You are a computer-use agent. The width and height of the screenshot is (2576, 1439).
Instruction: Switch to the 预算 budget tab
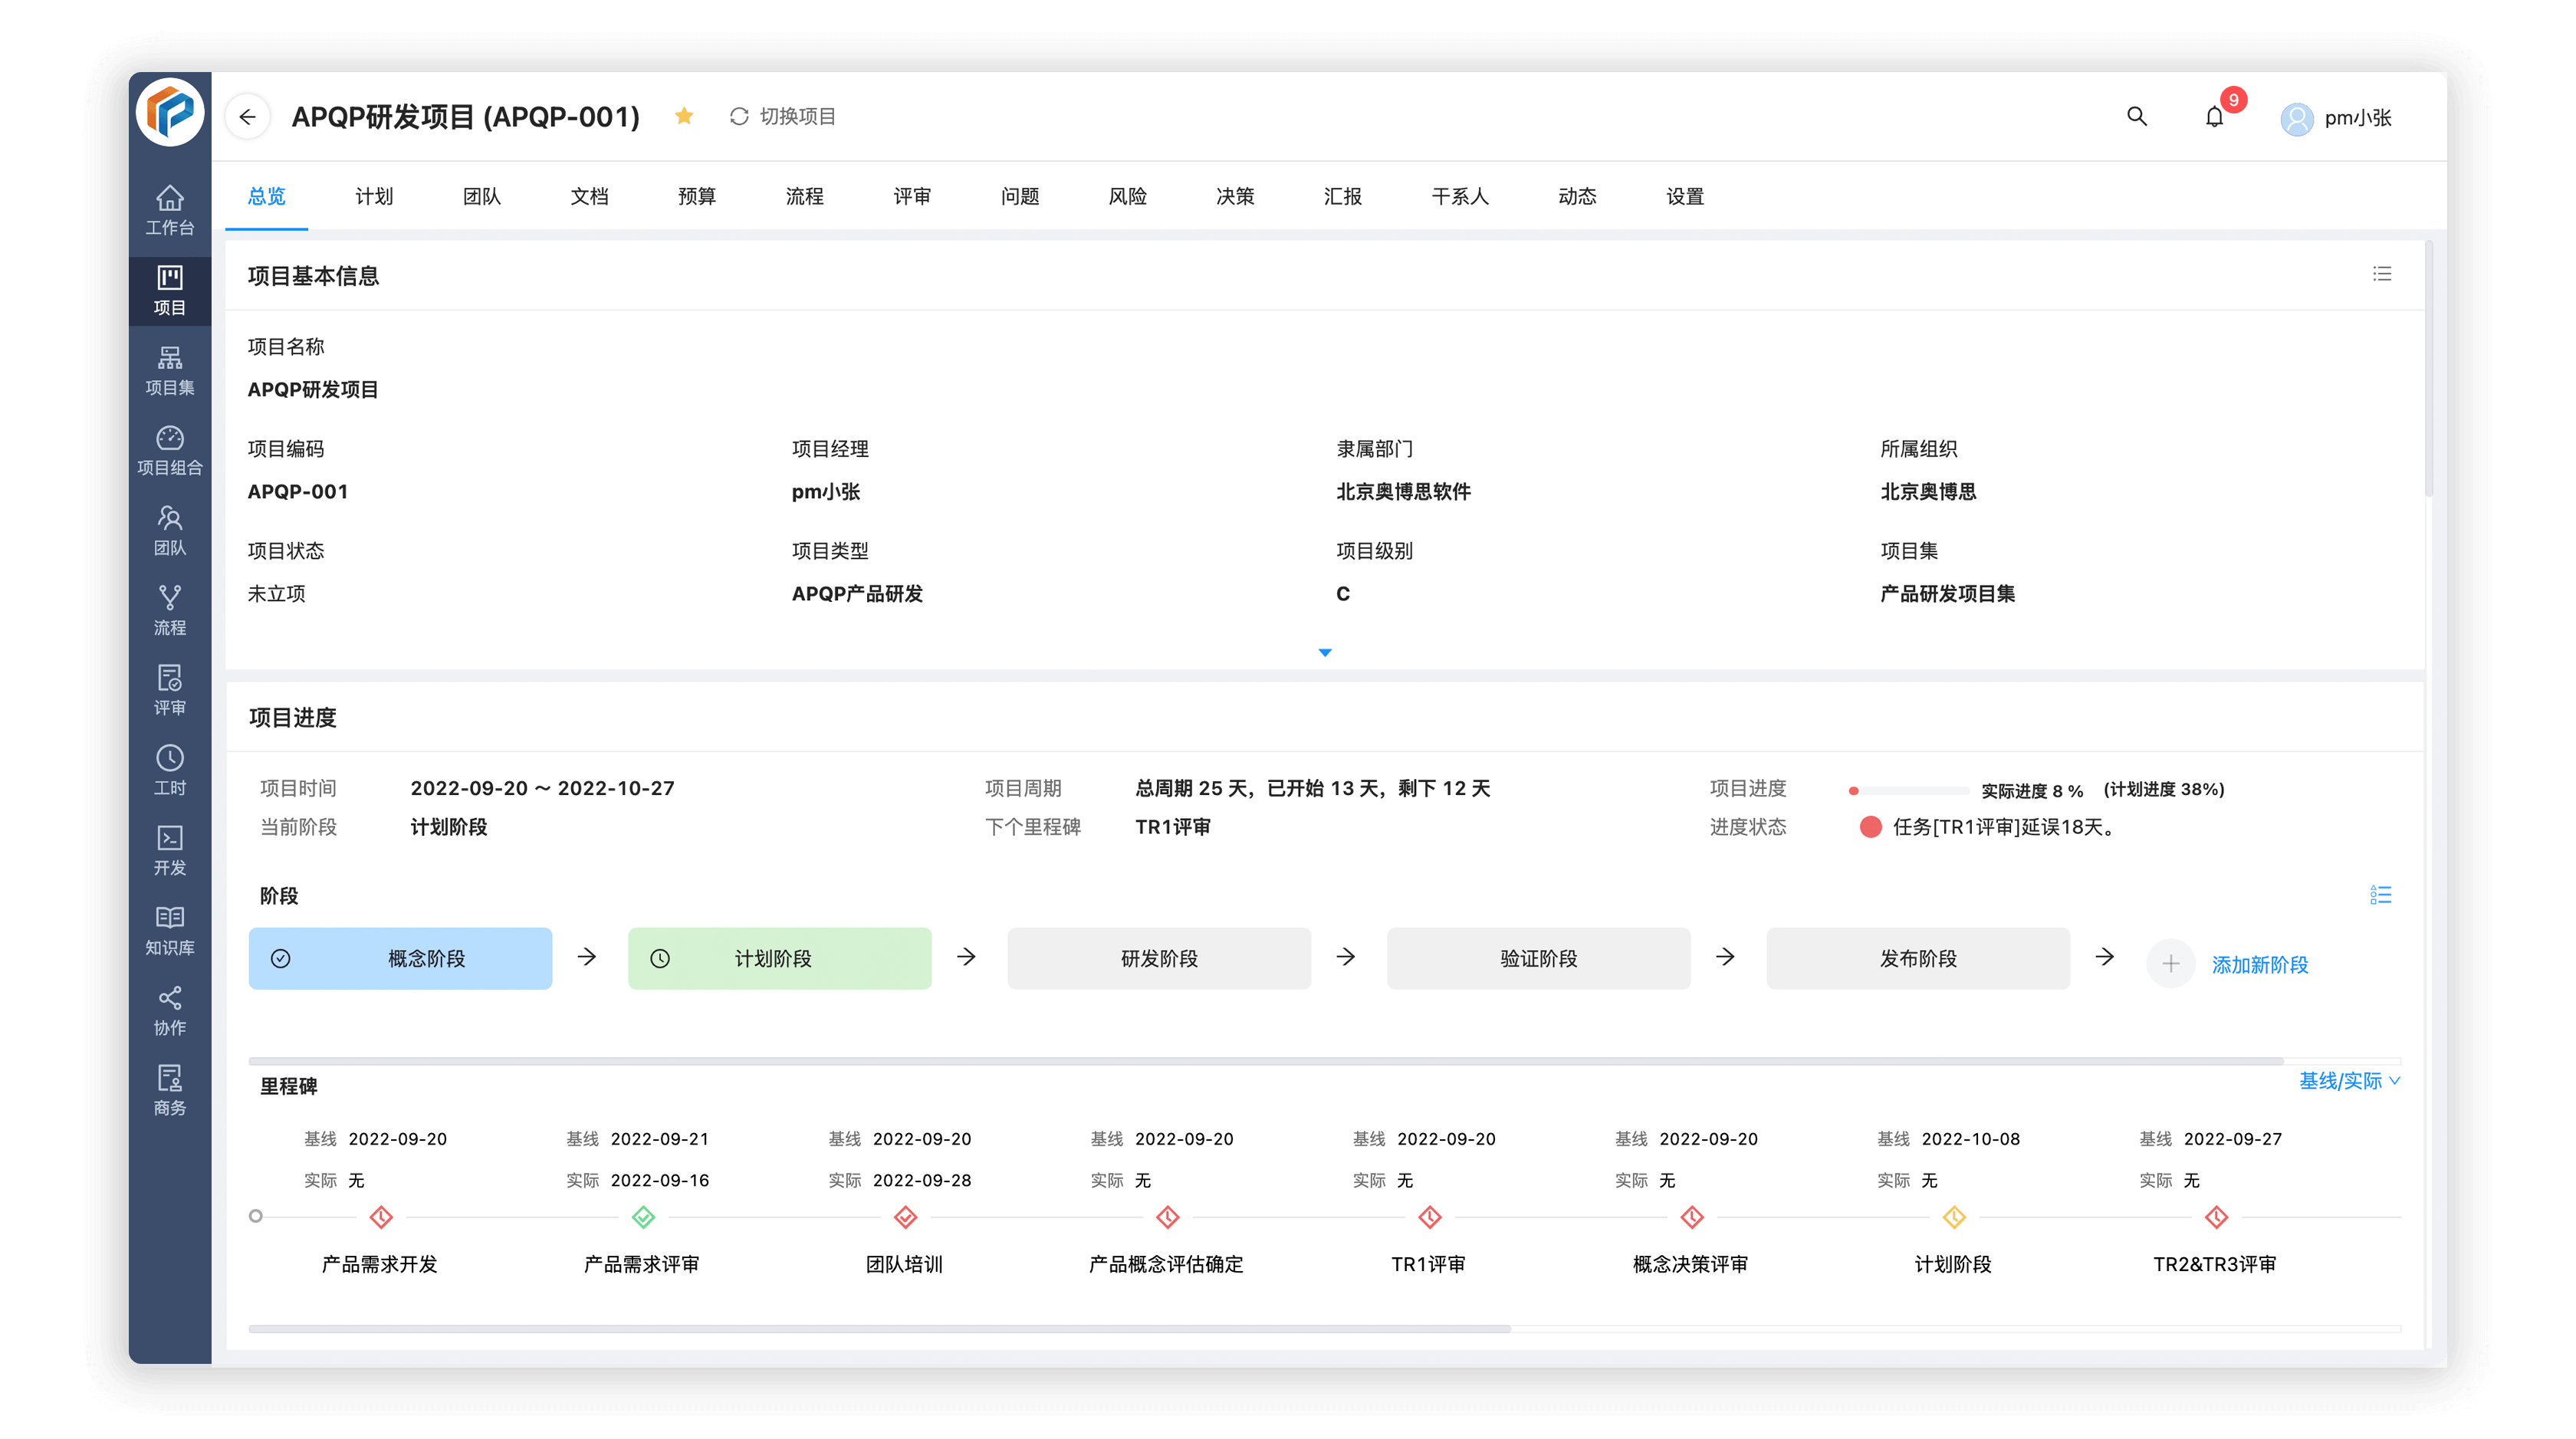pyautogui.click(x=697, y=196)
